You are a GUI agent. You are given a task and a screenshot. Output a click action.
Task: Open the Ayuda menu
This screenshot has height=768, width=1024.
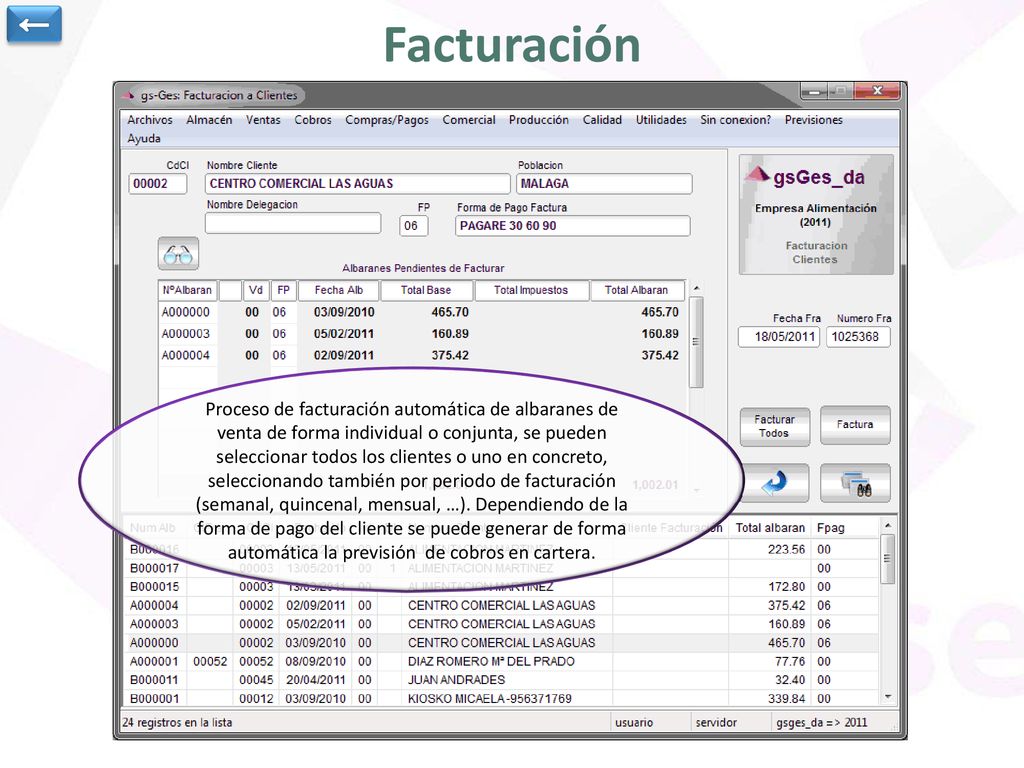[x=144, y=138]
